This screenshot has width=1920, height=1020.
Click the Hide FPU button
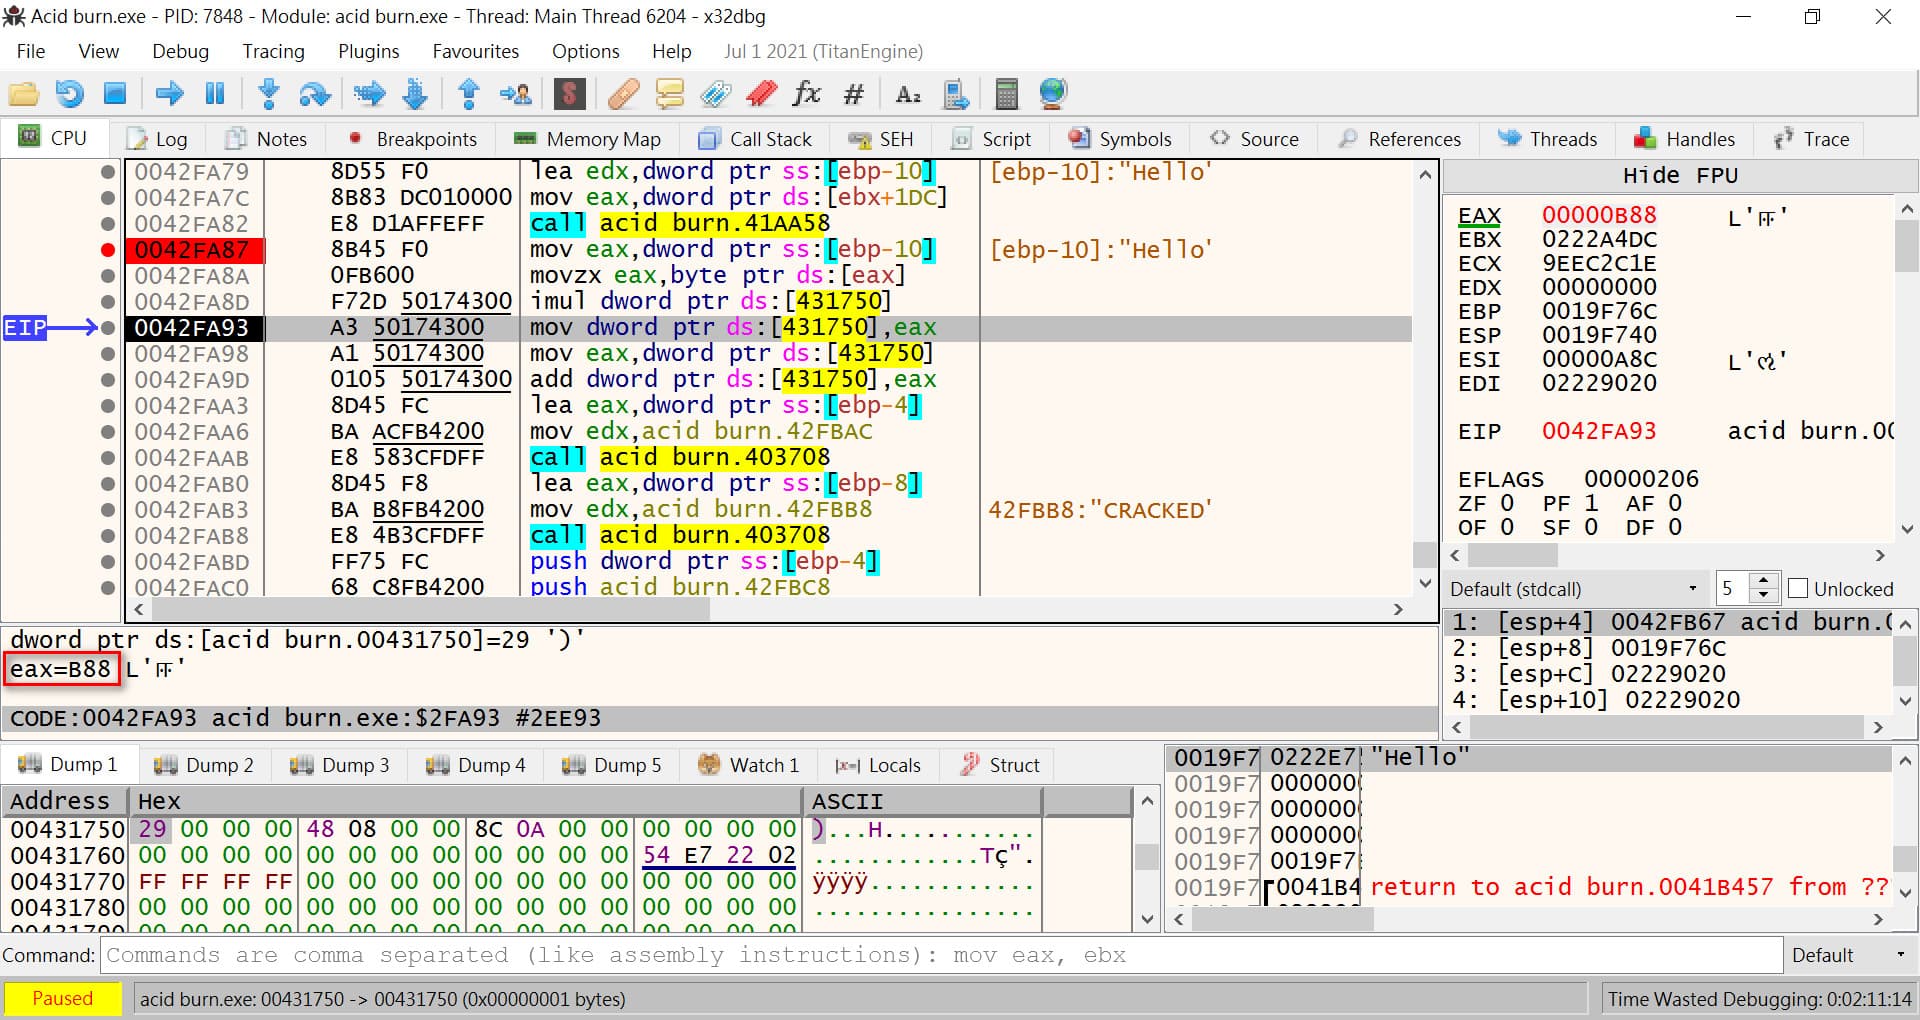[1679, 176]
